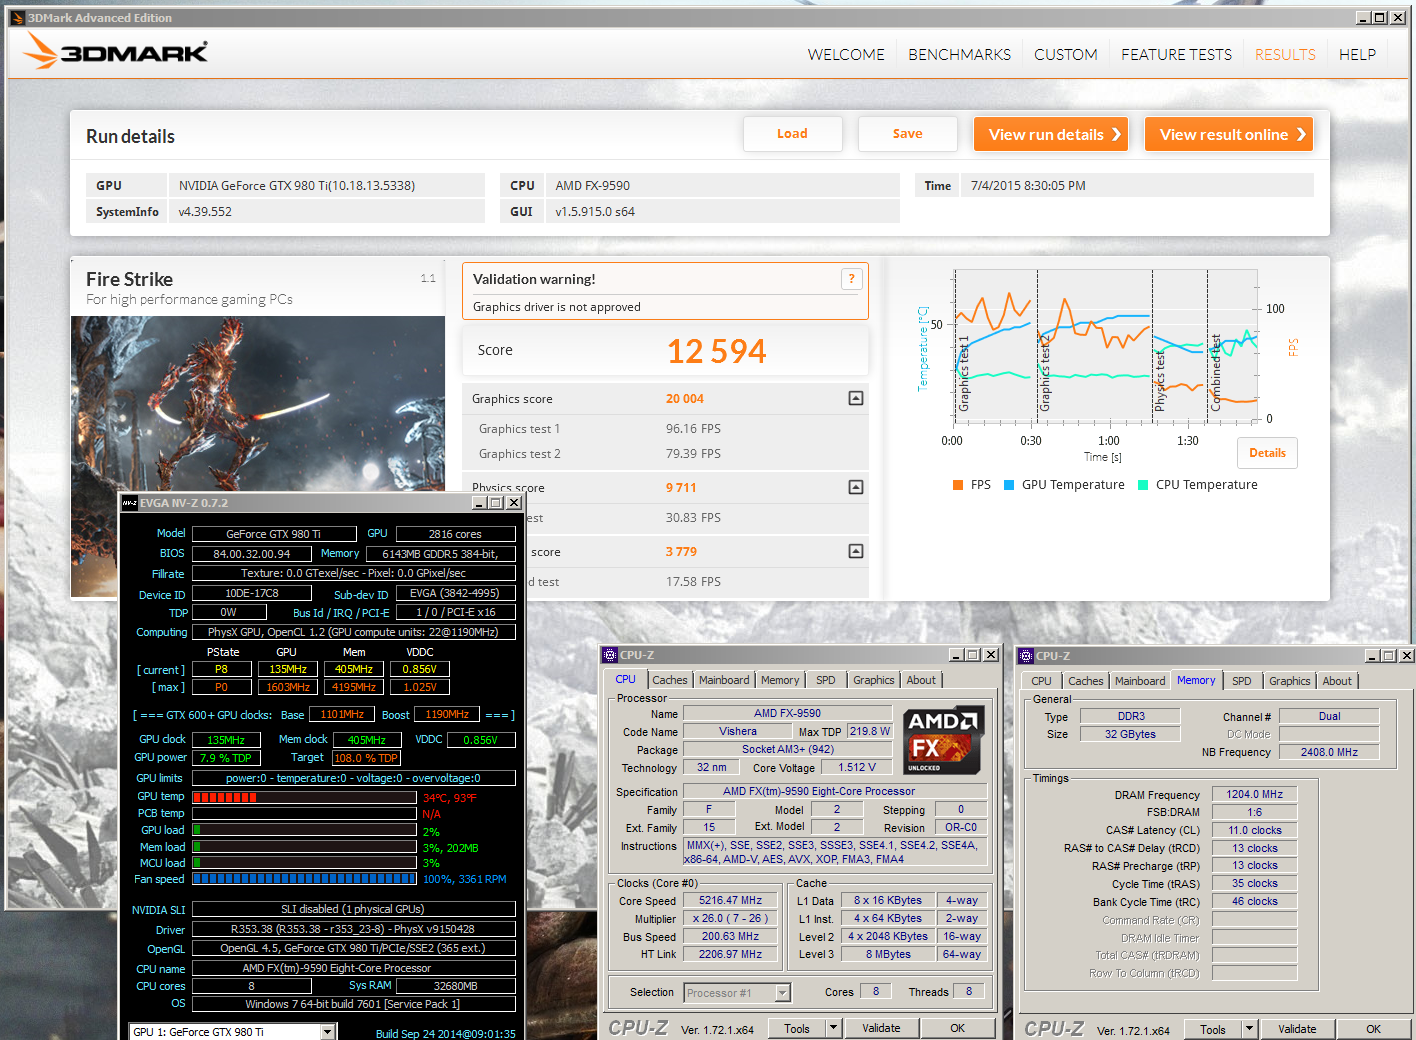Image resolution: width=1416 pixels, height=1040 pixels.
Task: Open SPD tab in right CPU-Z window
Action: click(1241, 681)
